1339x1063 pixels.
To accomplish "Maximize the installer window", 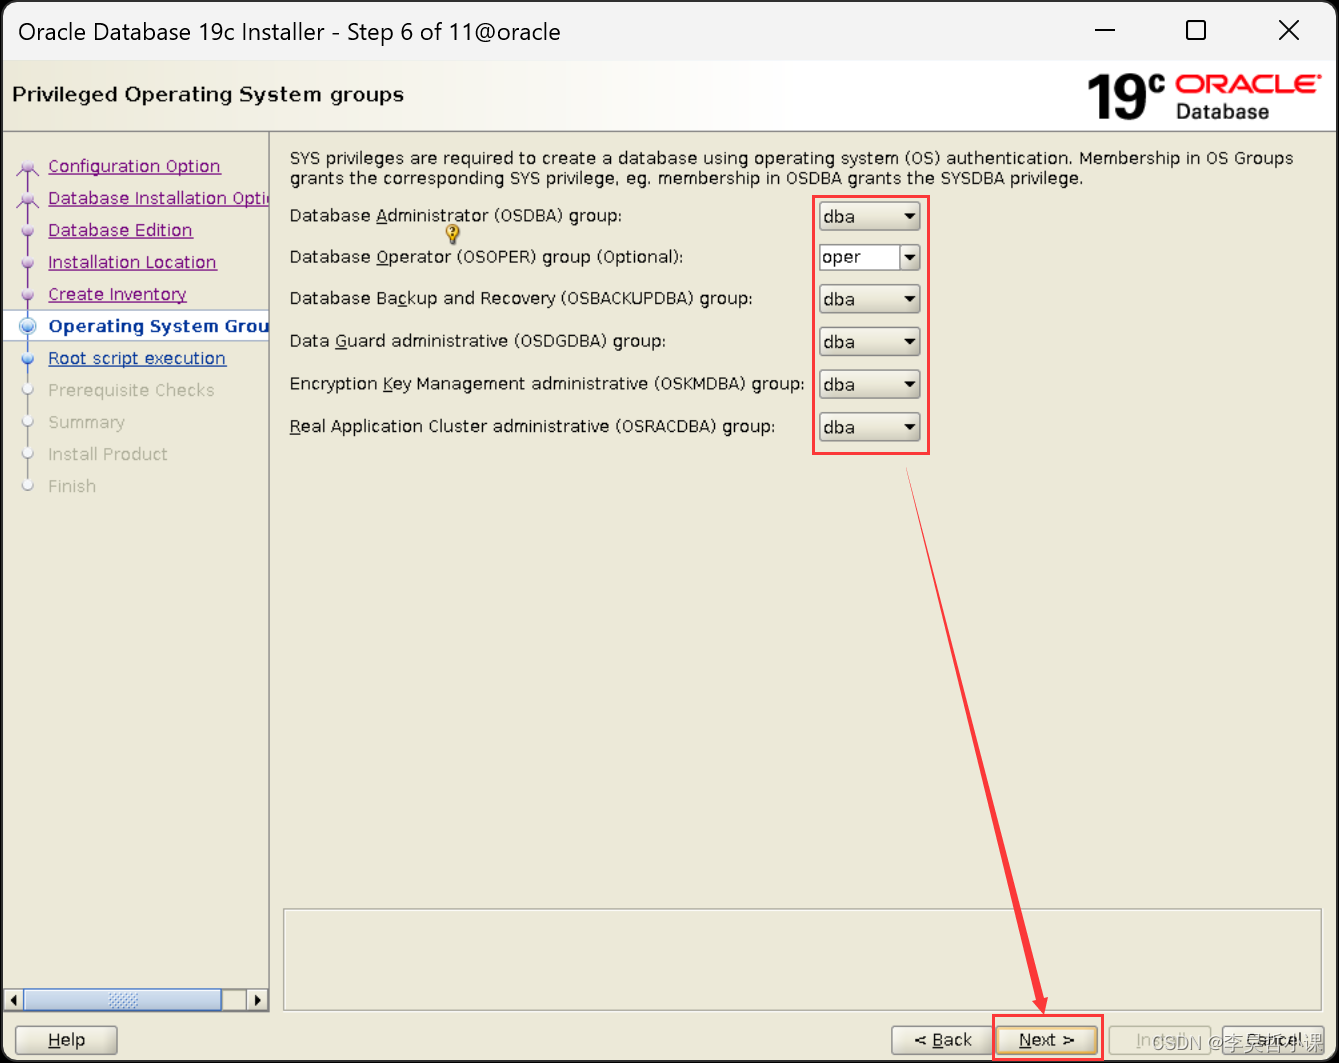I will (x=1196, y=31).
